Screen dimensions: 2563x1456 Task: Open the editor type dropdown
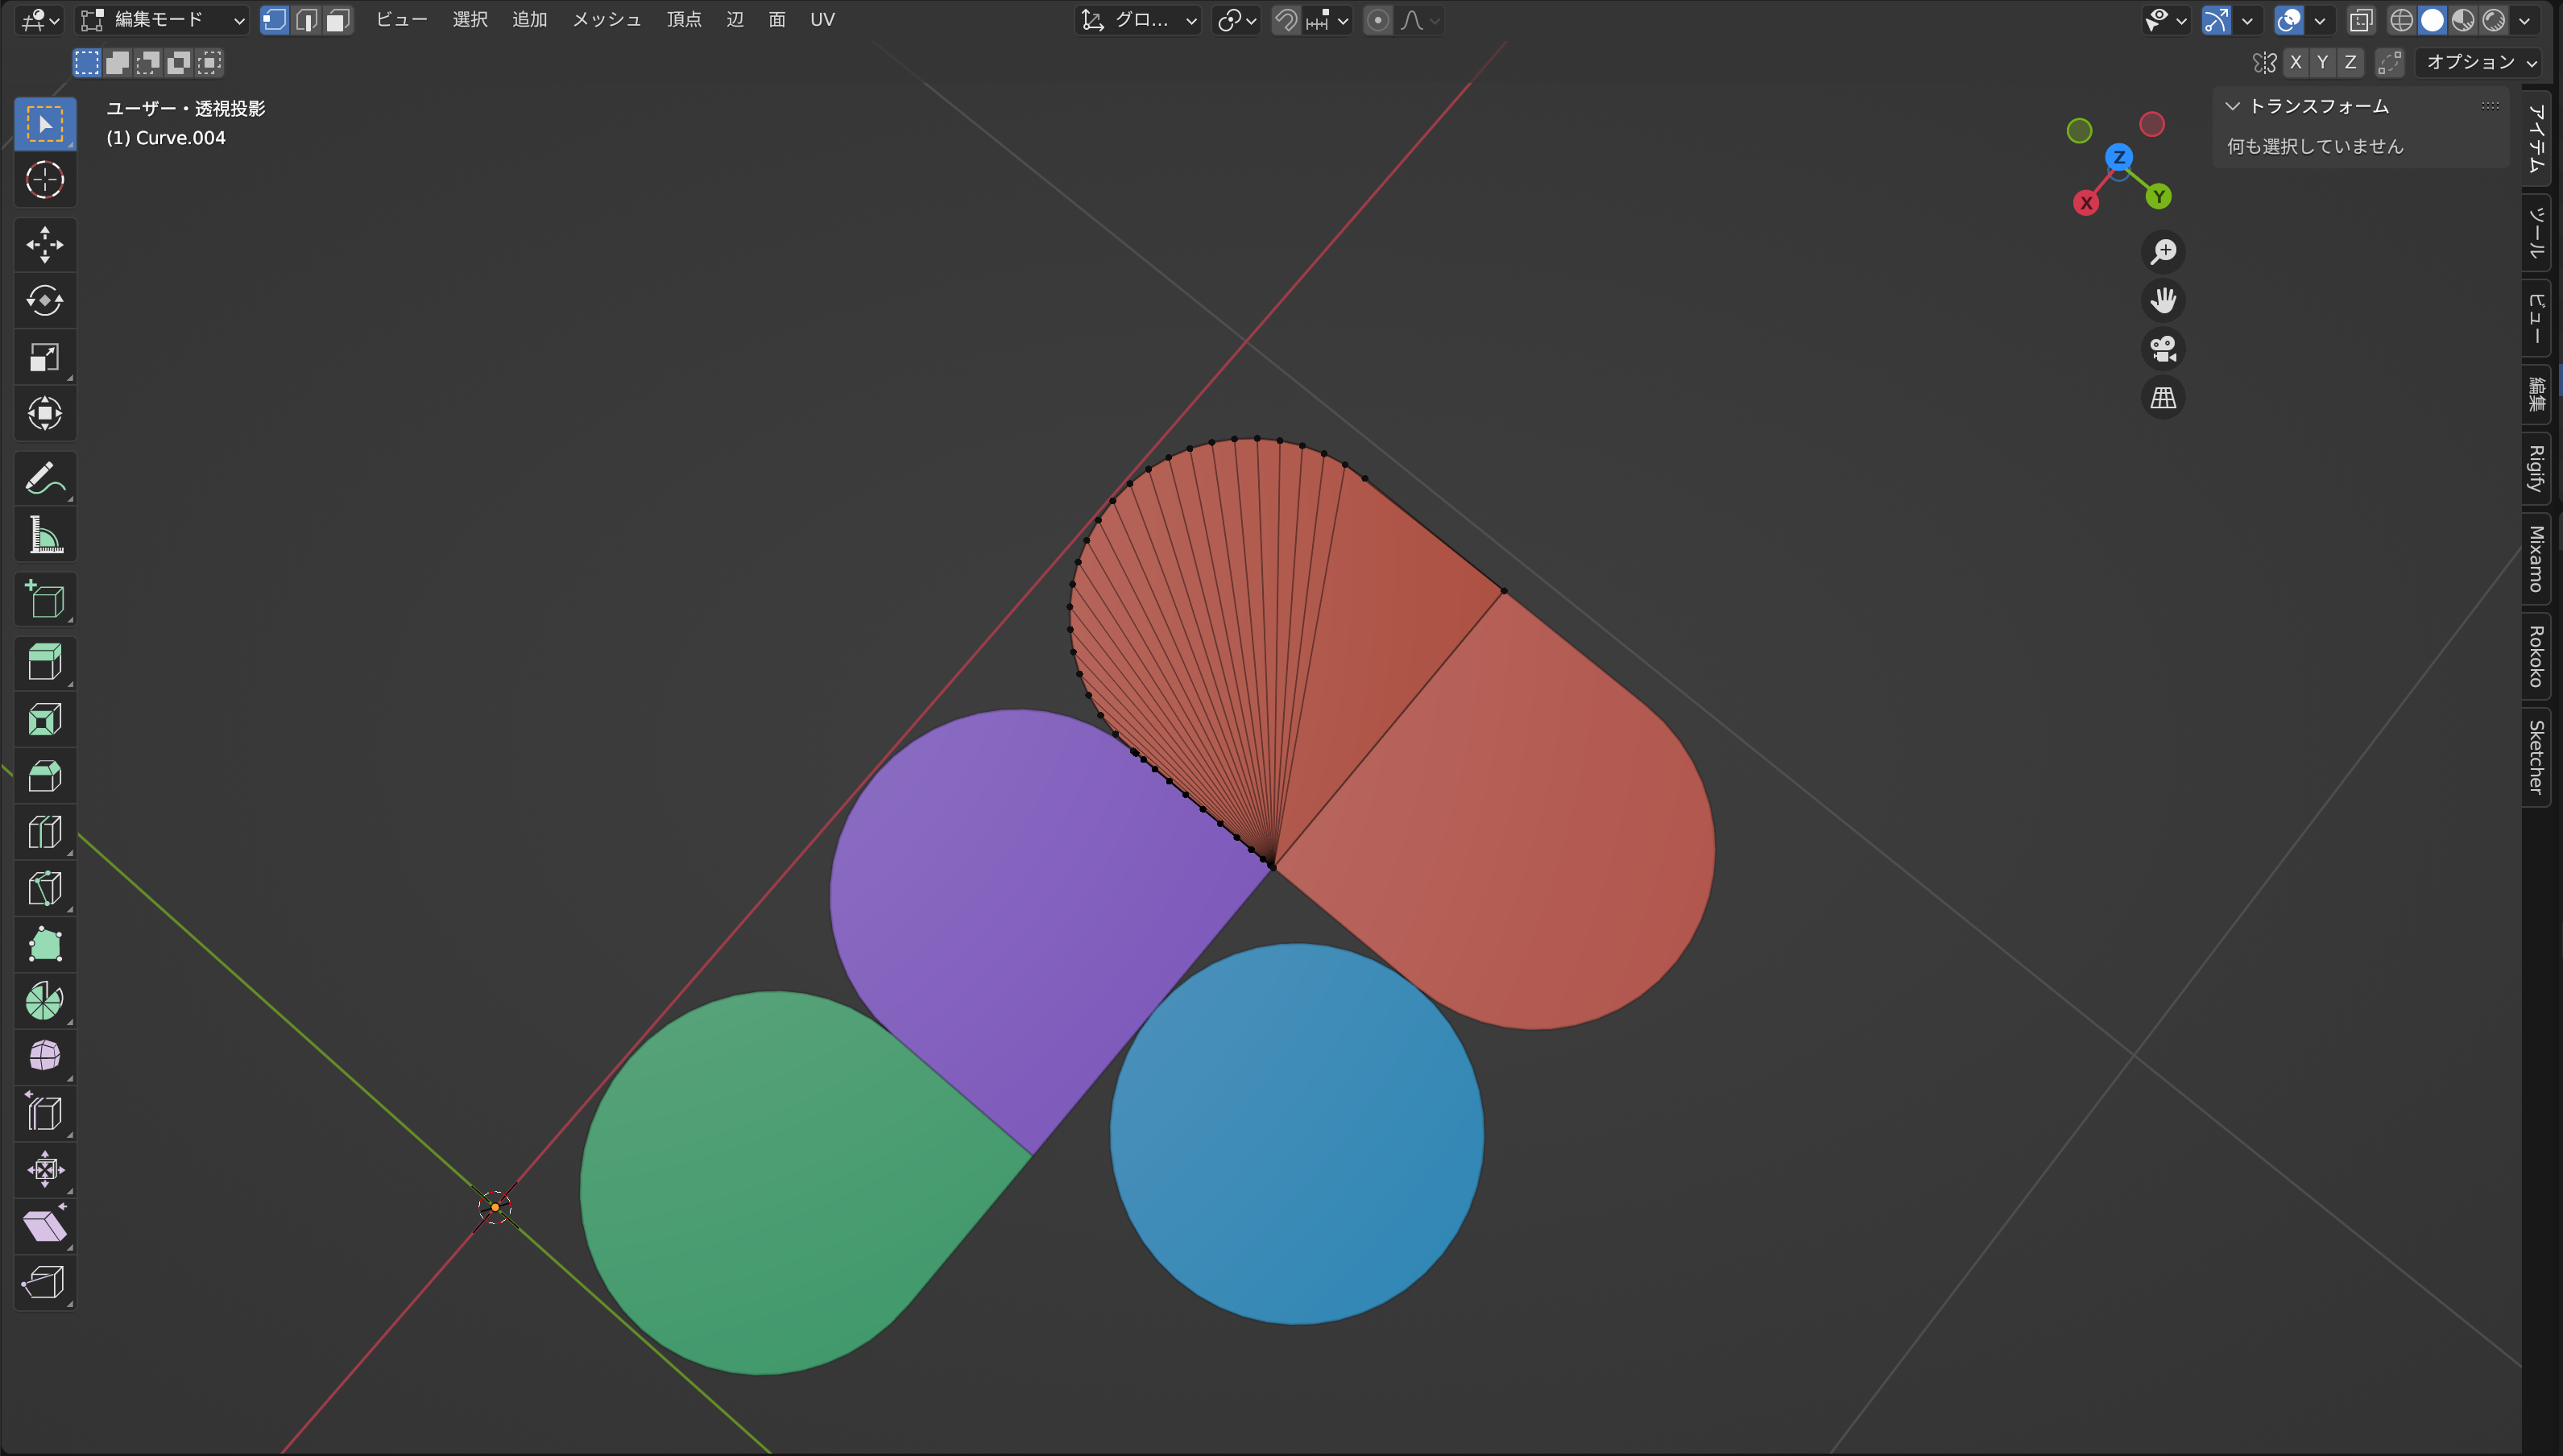click(x=40, y=20)
